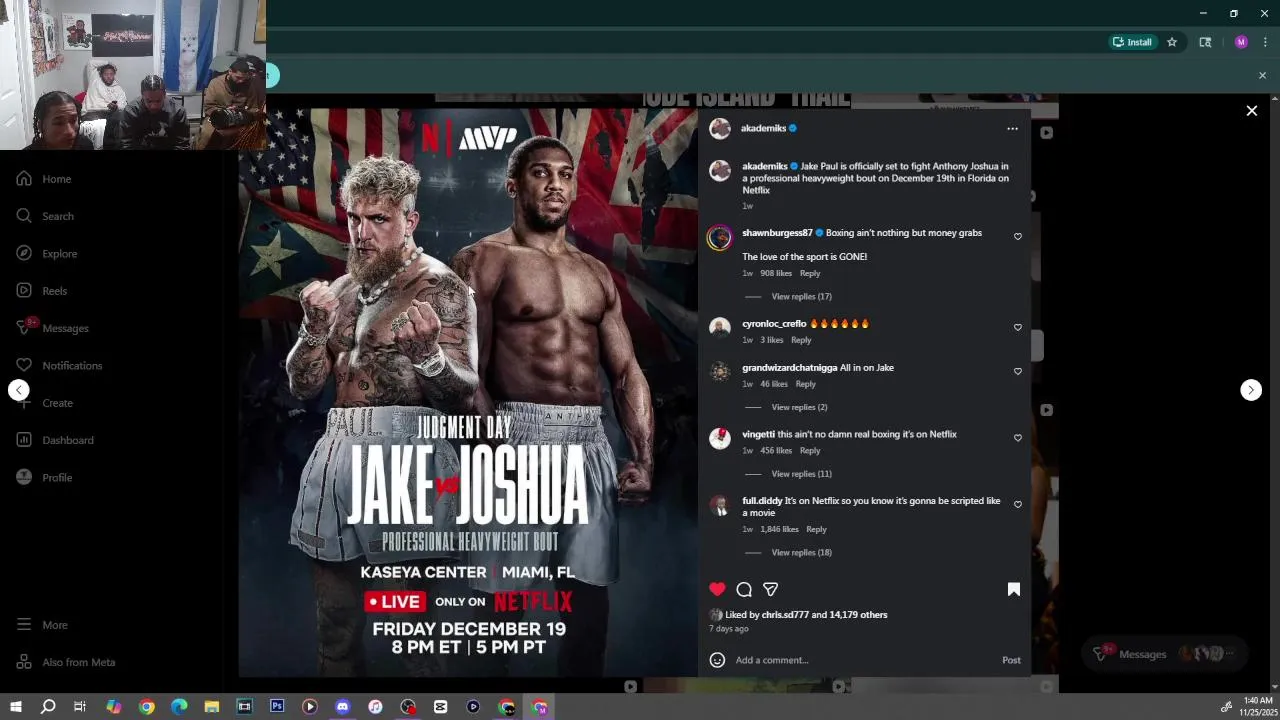Reply to full.diddy's comment
The width and height of the screenshot is (1280, 720).
click(x=816, y=530)
